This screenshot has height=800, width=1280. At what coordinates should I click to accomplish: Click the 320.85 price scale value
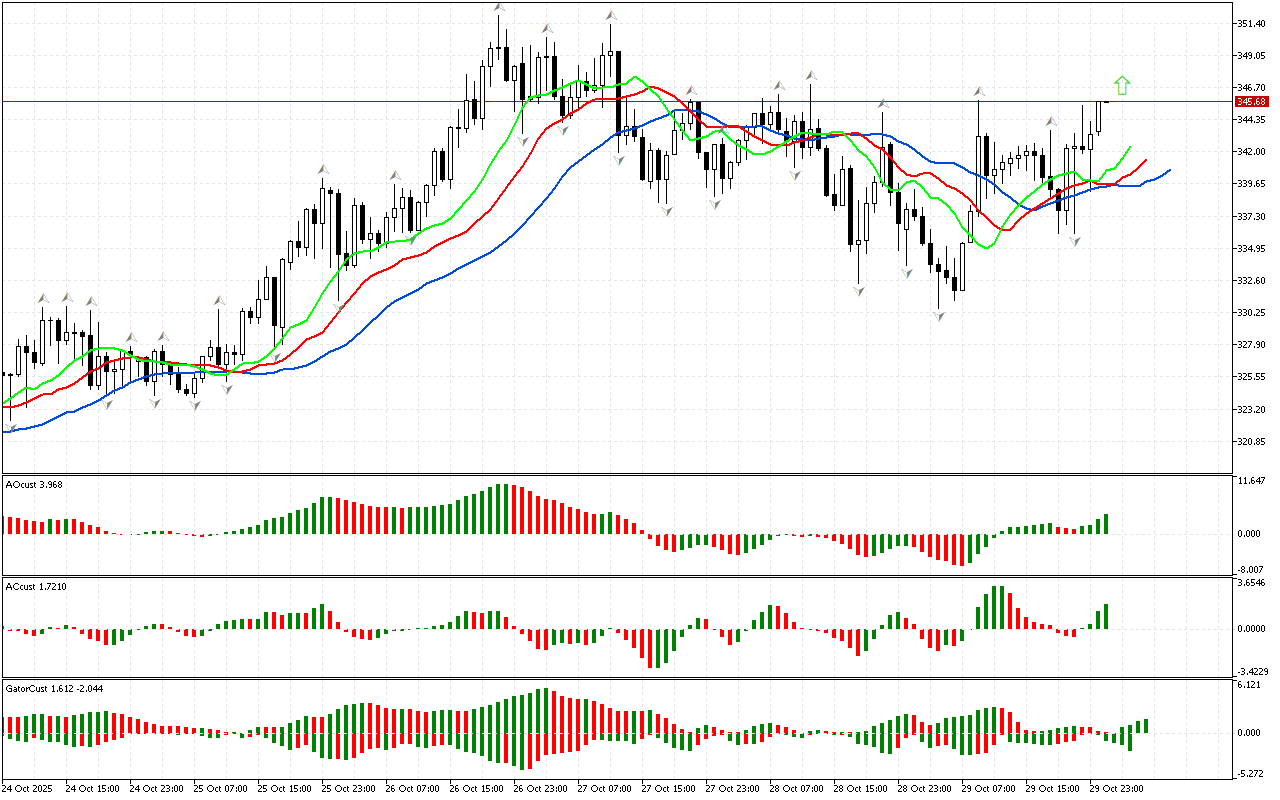pos(1251,441)
